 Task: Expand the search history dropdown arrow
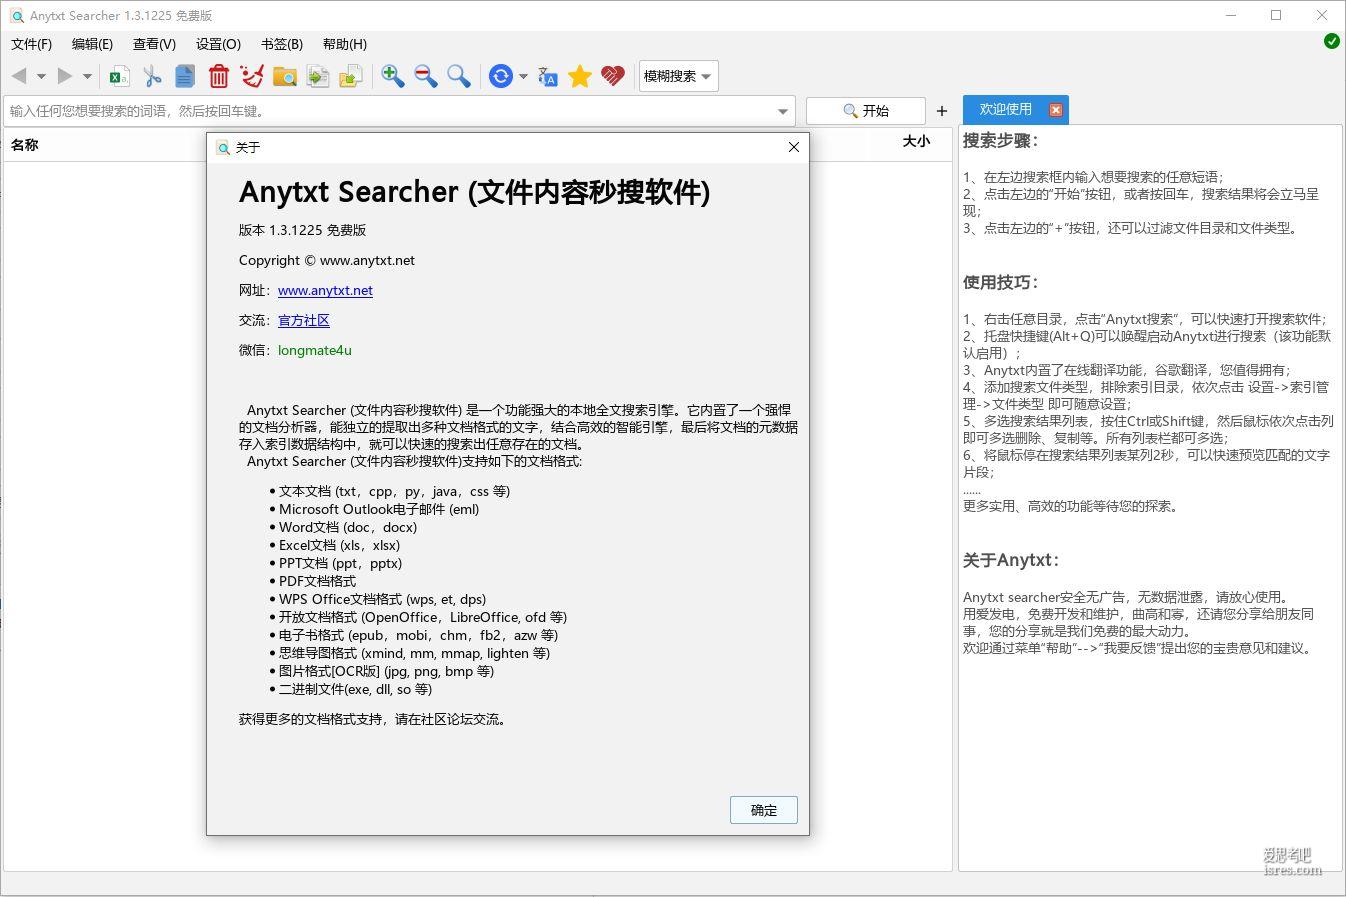(783, 111)
